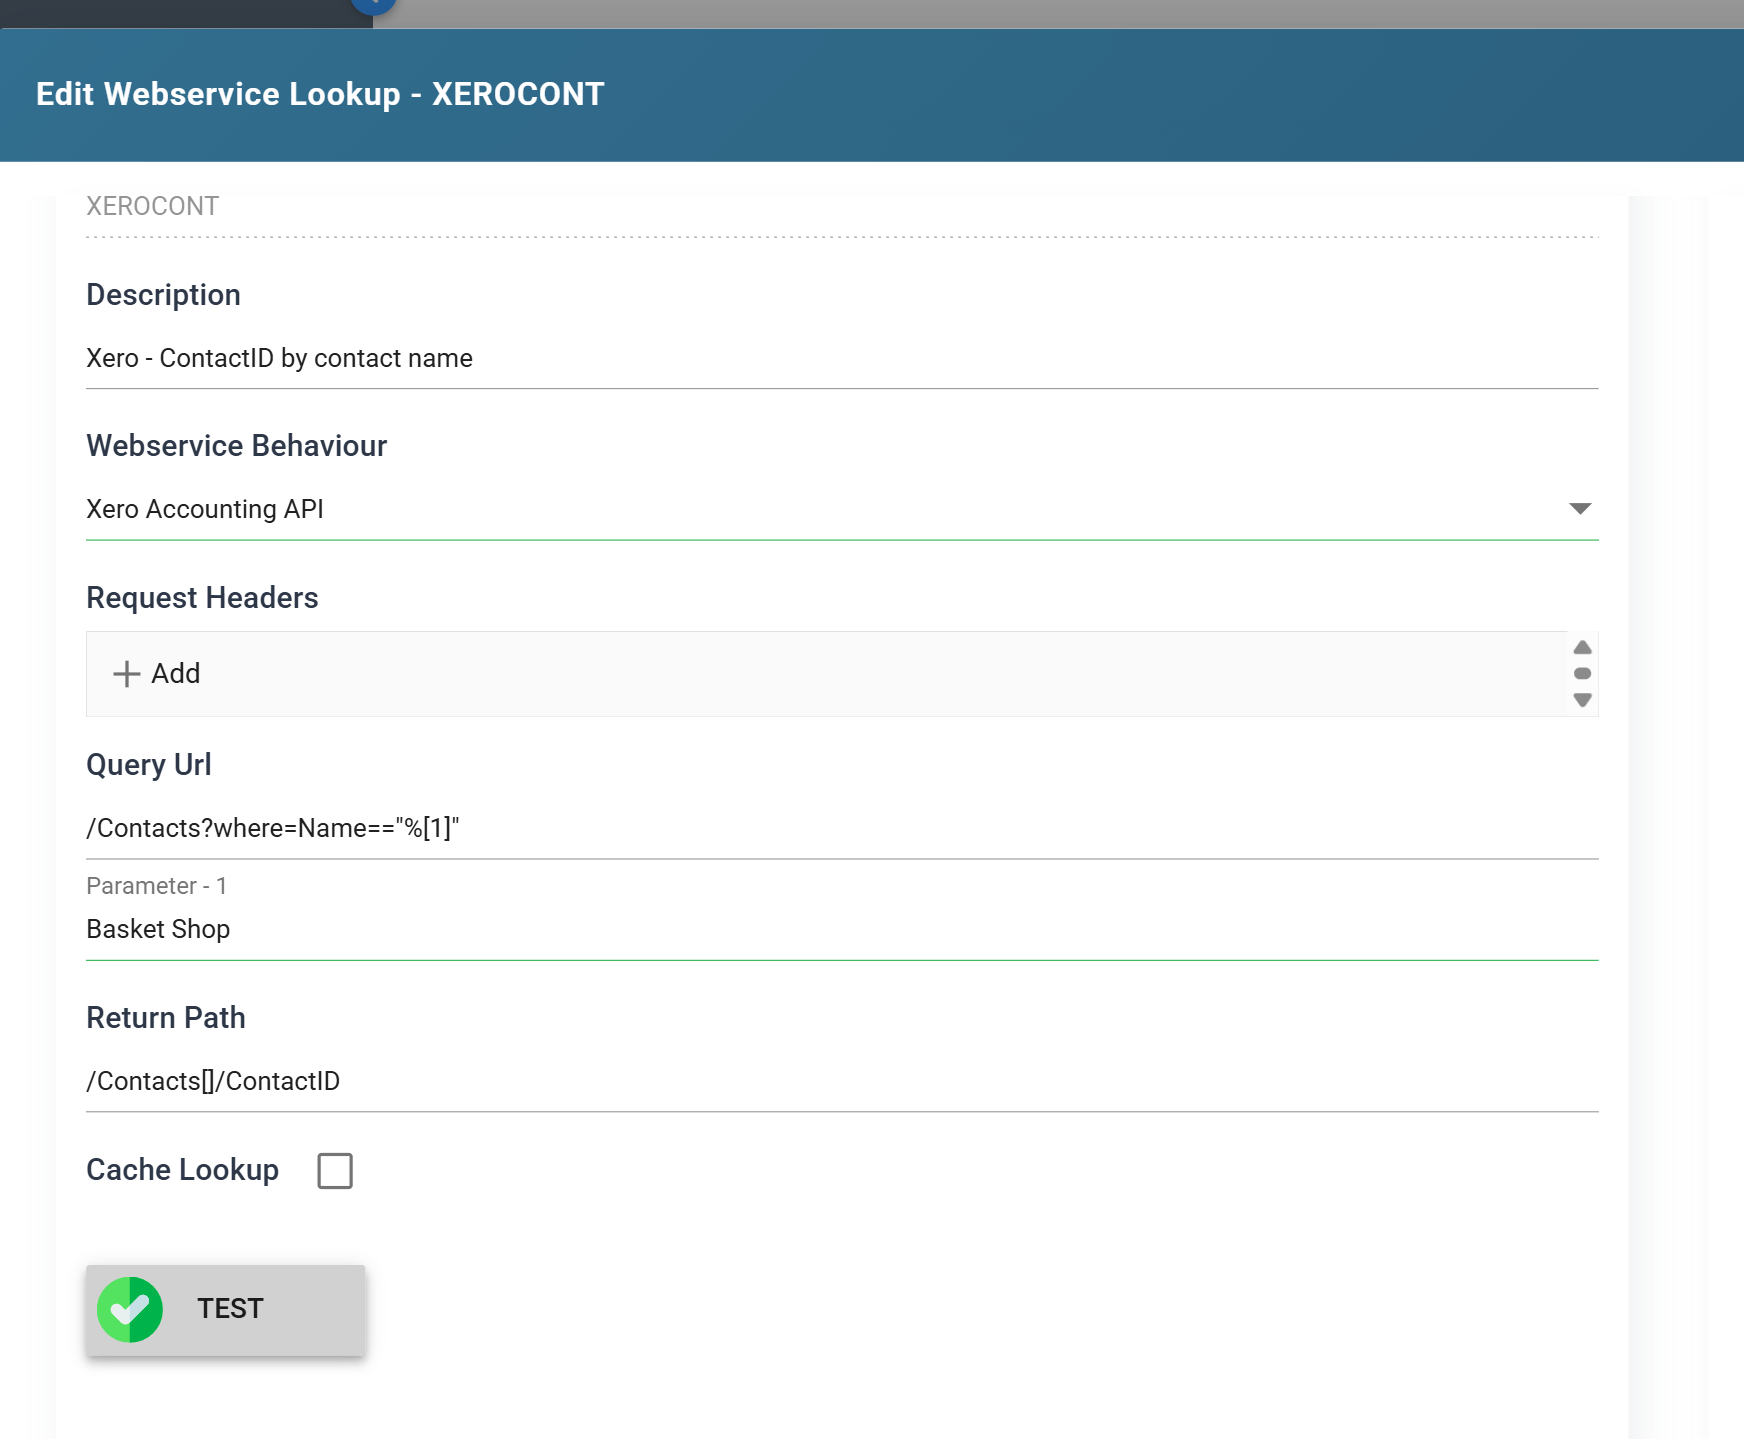The width and height of the screenshot is (1744, 1439).
Task: Click the Request Headers scrollbar middle handle
Action: 1582,673
